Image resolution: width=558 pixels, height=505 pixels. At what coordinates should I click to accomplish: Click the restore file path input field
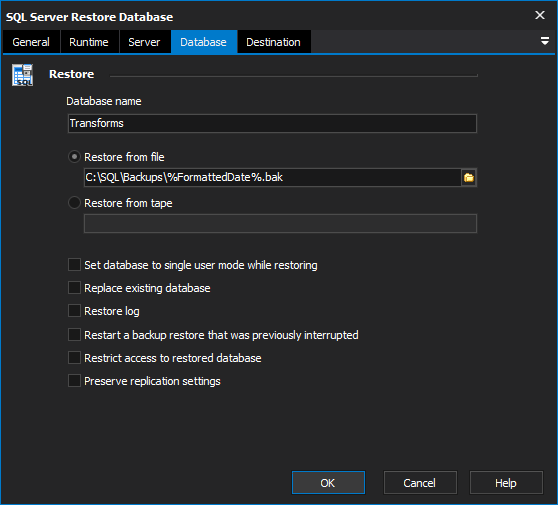[x=273, y=177]
